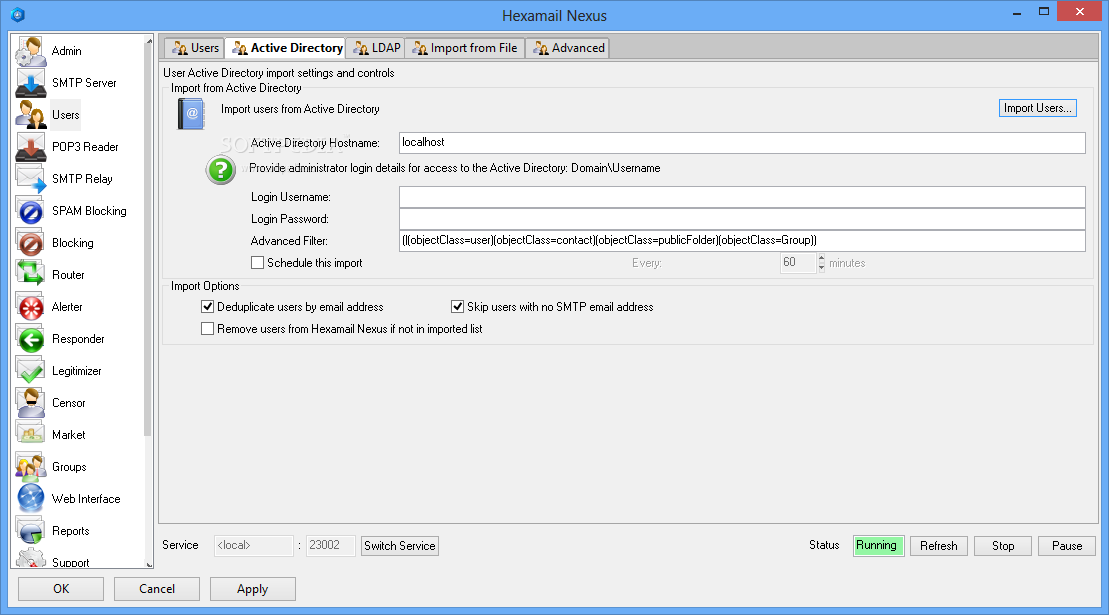Select the Active Directory tab
The height and width of the screenshot is (615, 1109).
(286, 48)
